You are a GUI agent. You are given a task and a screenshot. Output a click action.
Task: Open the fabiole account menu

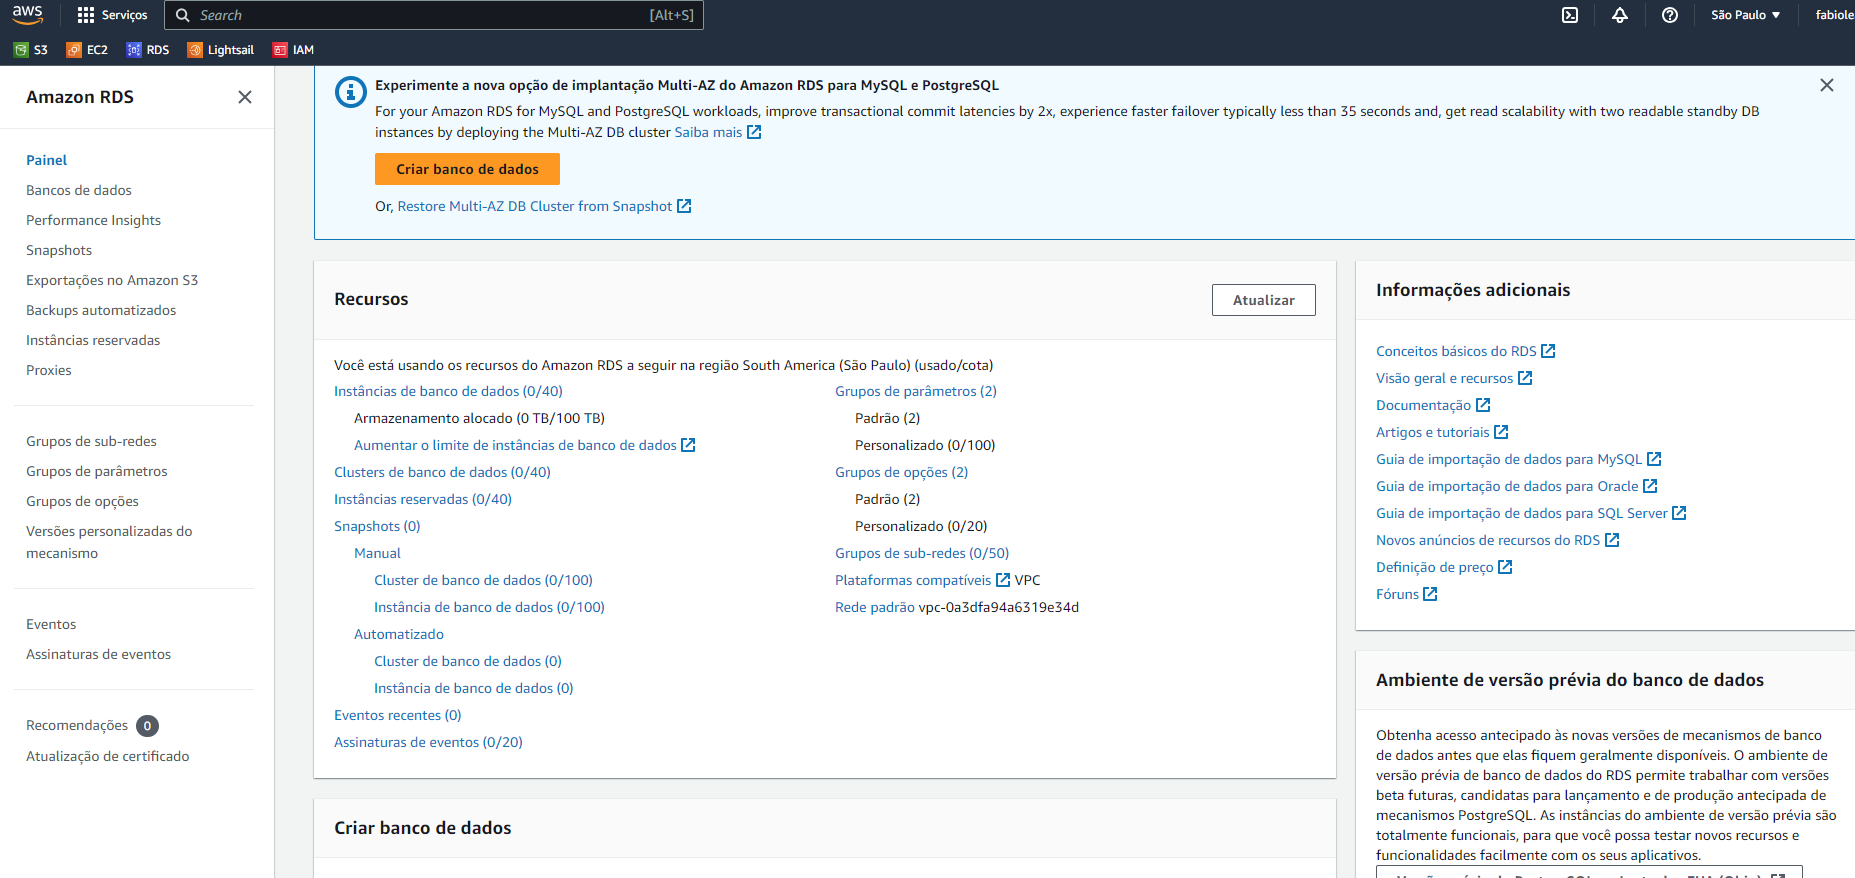tap(1835, 15)
